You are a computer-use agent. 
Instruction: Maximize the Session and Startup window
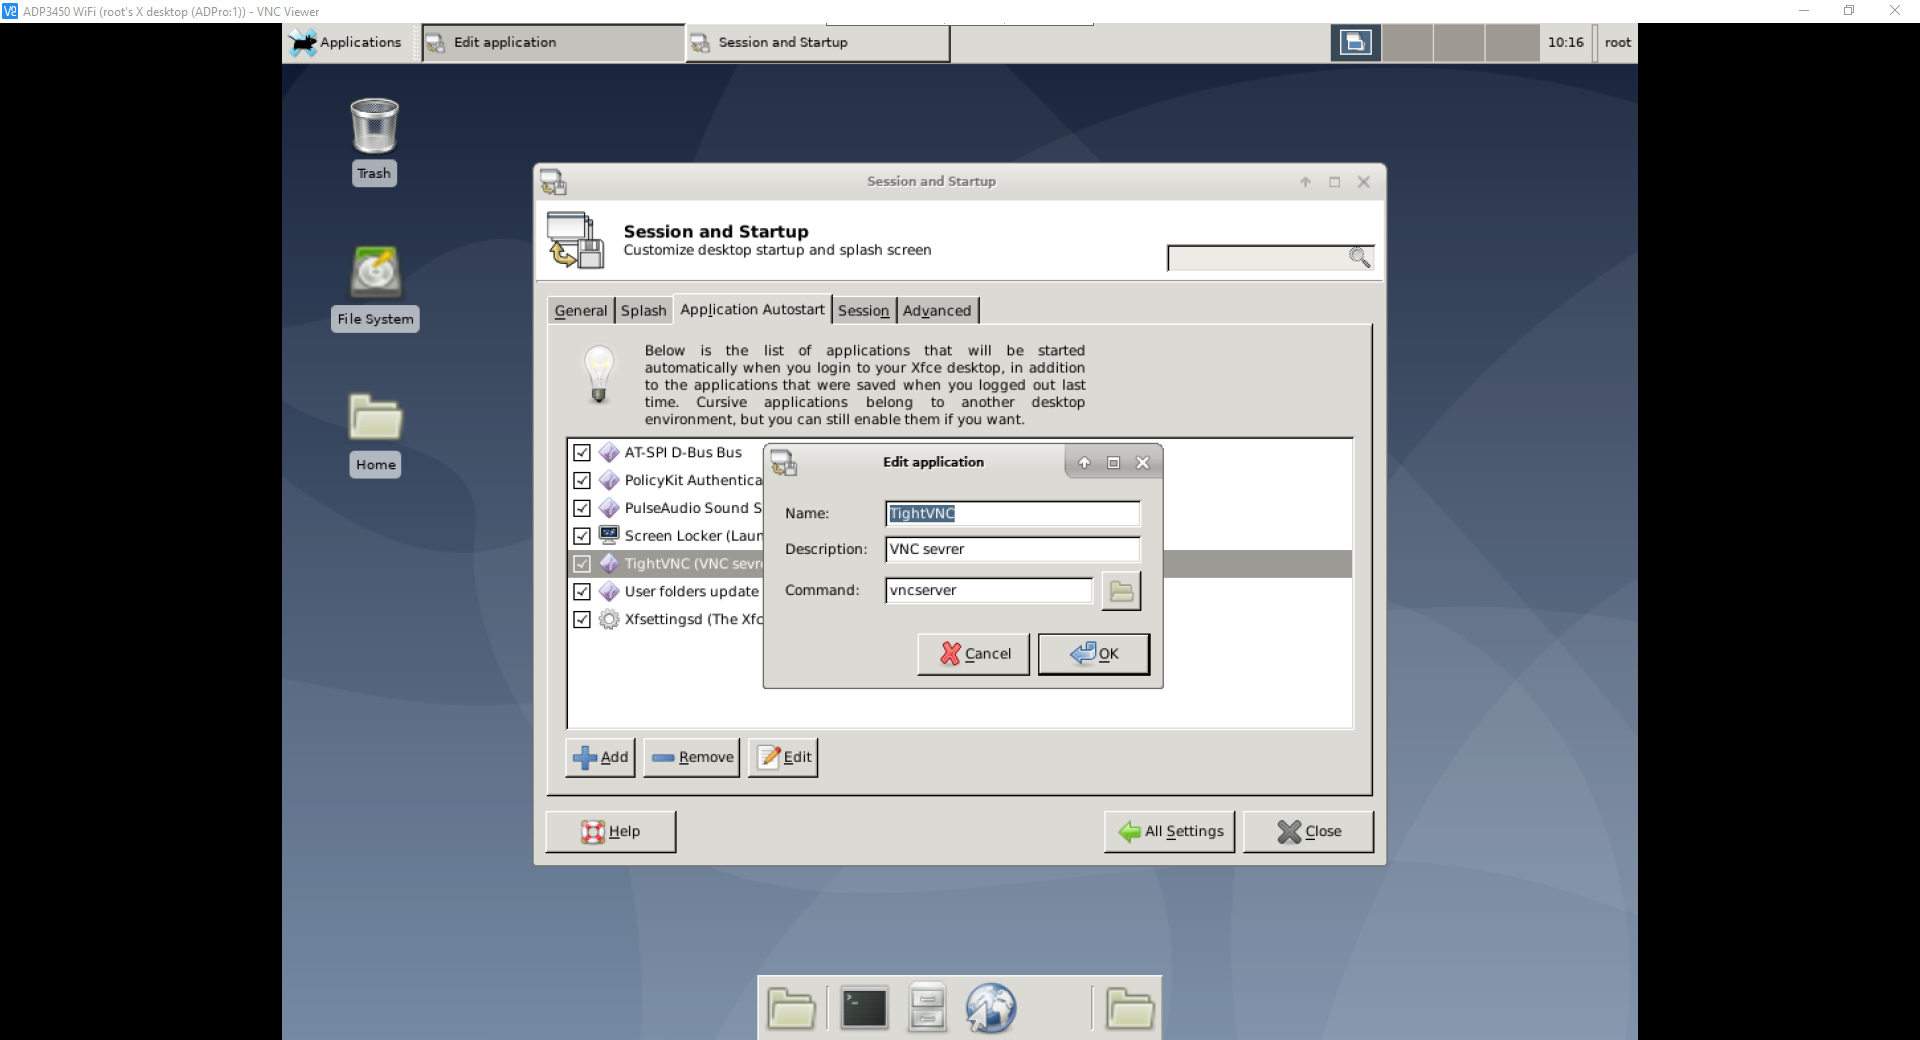click(x=1334, y=182)
